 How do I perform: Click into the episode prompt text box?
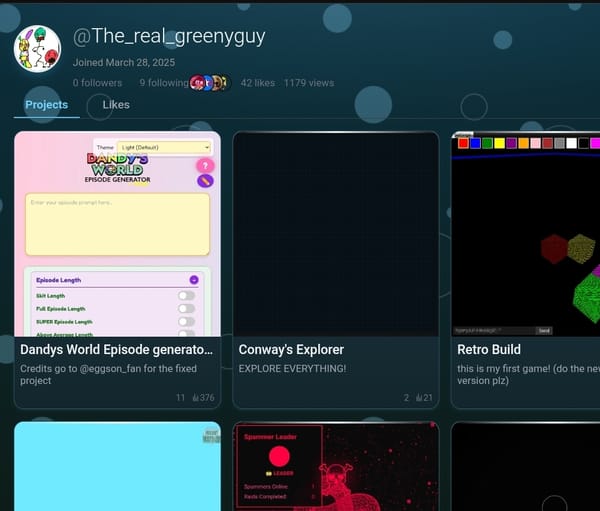click(x=117, y=224)
